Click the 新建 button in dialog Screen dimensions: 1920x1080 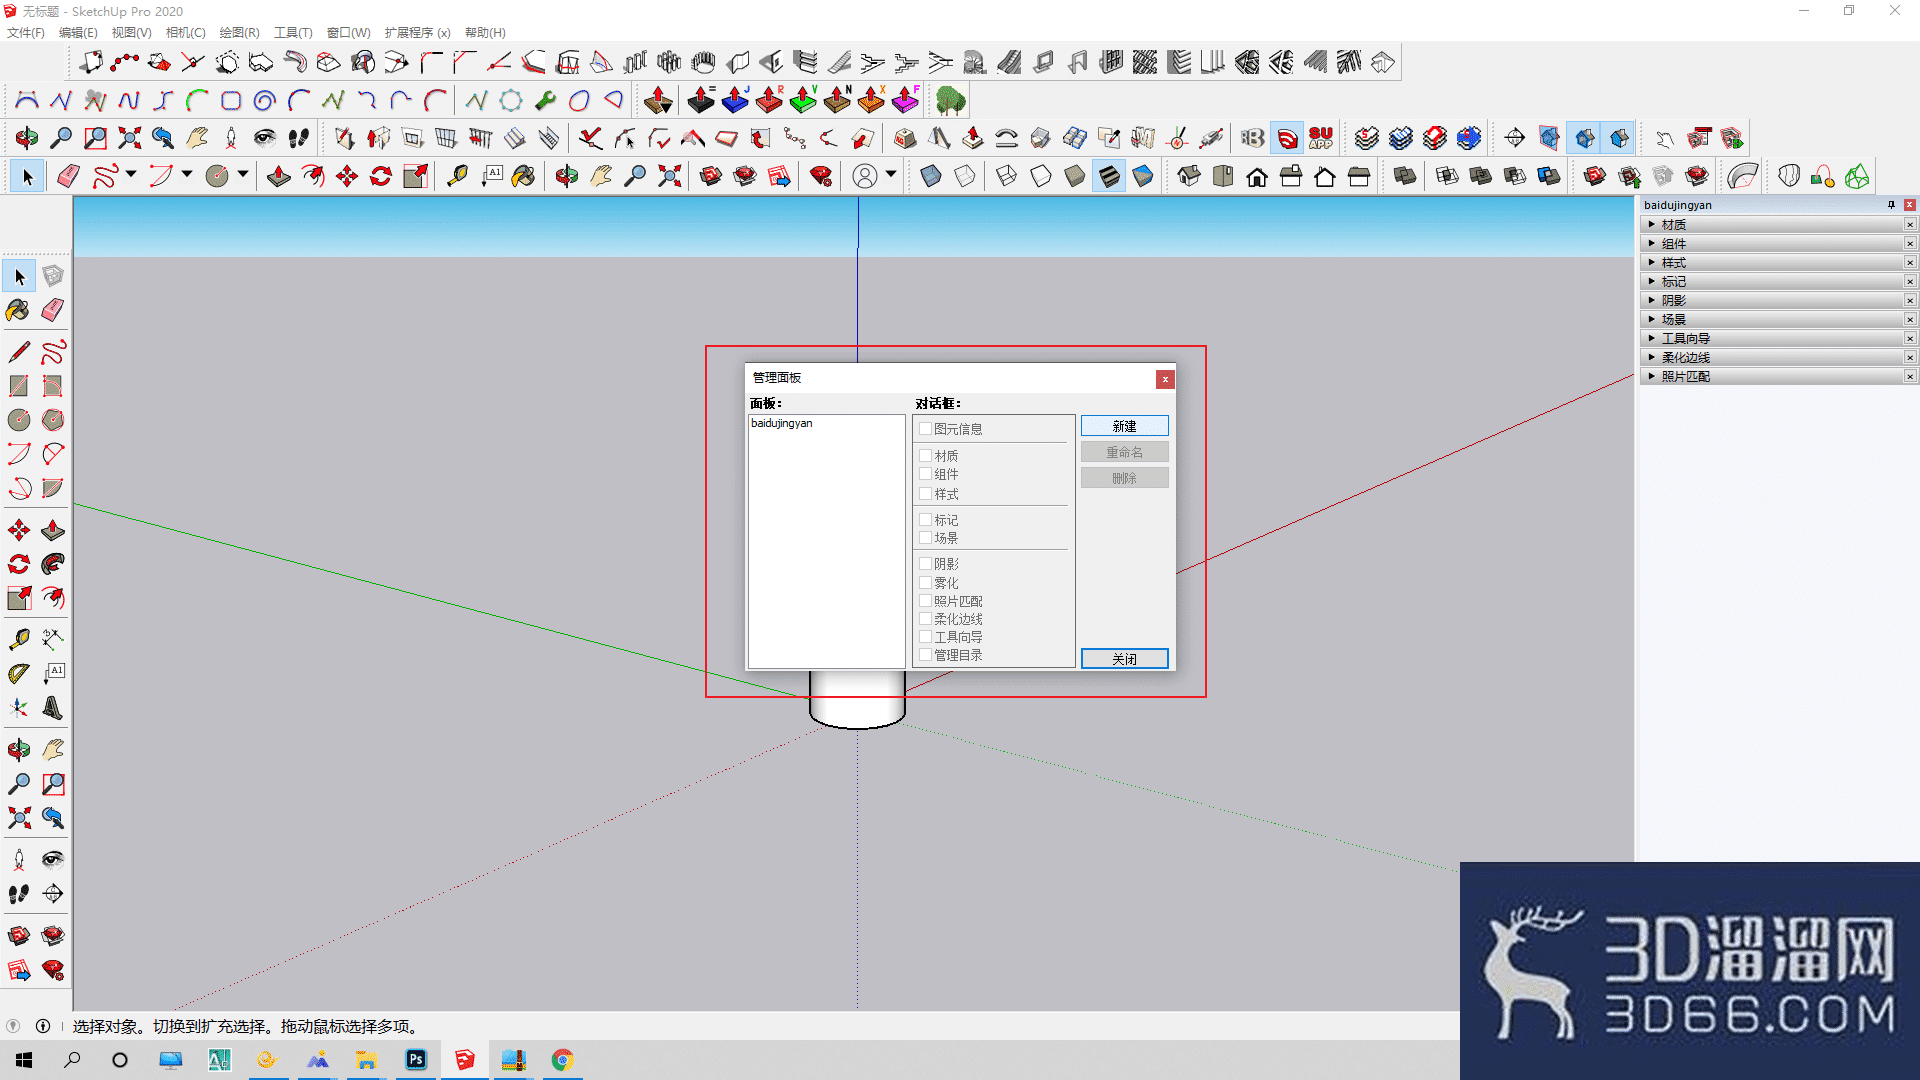coord(1124,426)
